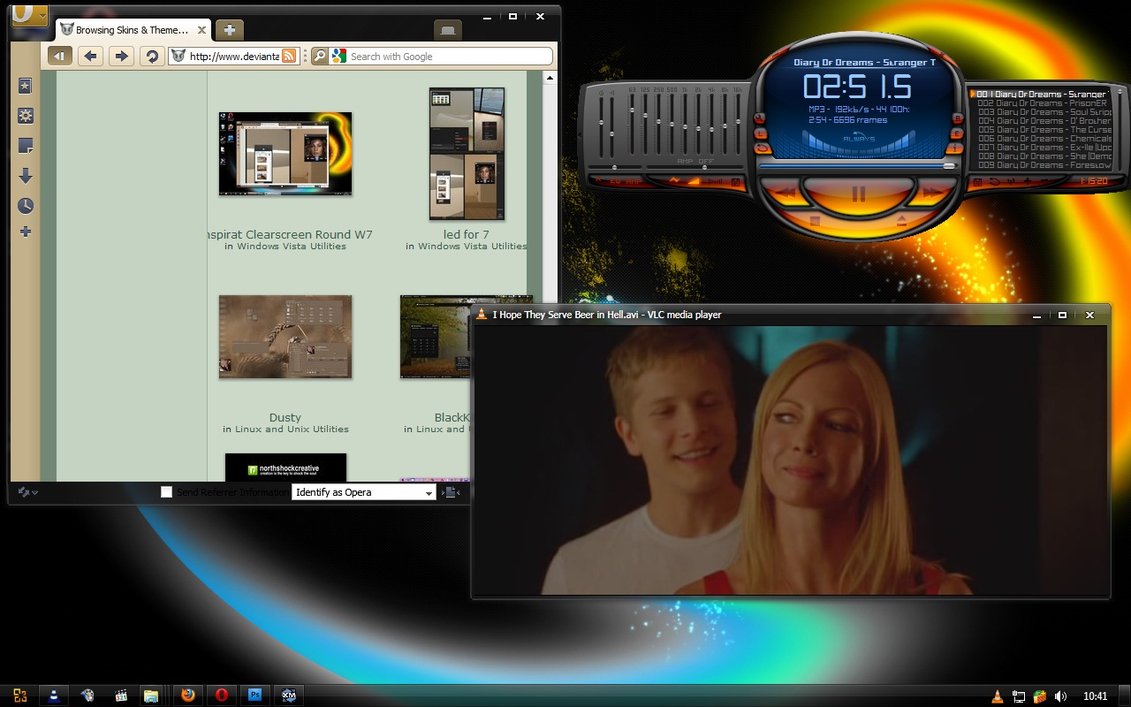
Task: Reload the deviantART page
Action: [x=151, y=56]
